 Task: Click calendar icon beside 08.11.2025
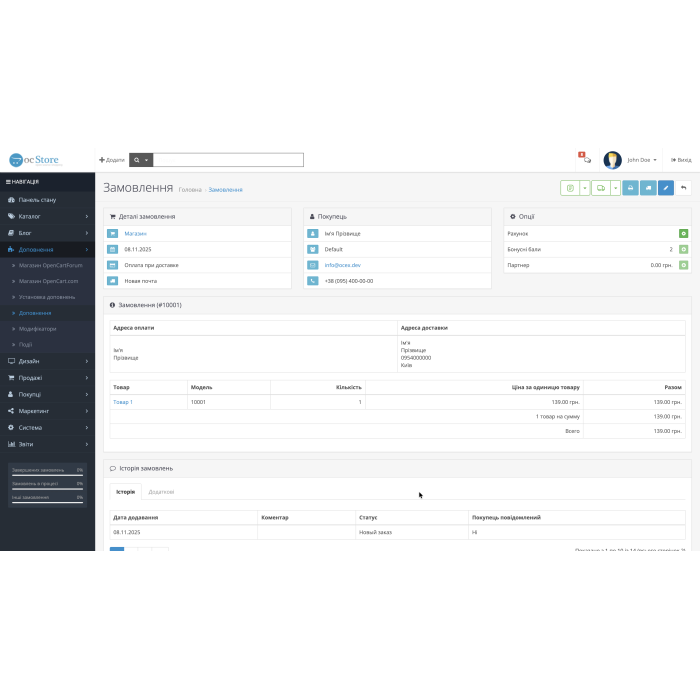coord(112,249)
